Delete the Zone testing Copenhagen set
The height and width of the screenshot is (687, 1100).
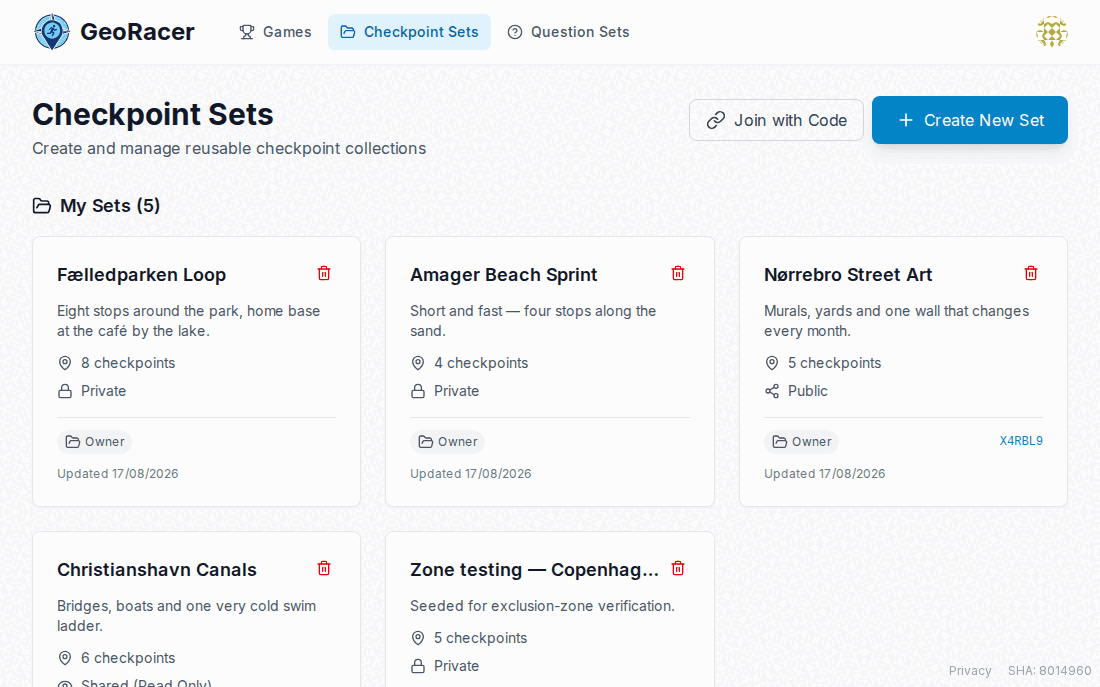pos(678,568)
